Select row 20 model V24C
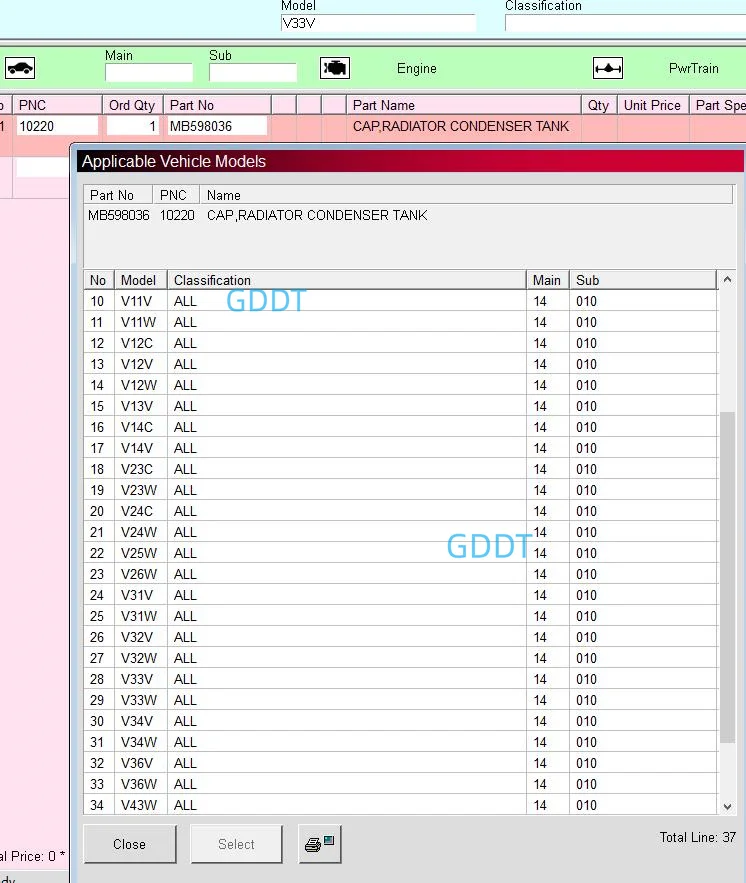Image resolution: width=746 pixels, height=883 pixels. [x=400, y=511]
